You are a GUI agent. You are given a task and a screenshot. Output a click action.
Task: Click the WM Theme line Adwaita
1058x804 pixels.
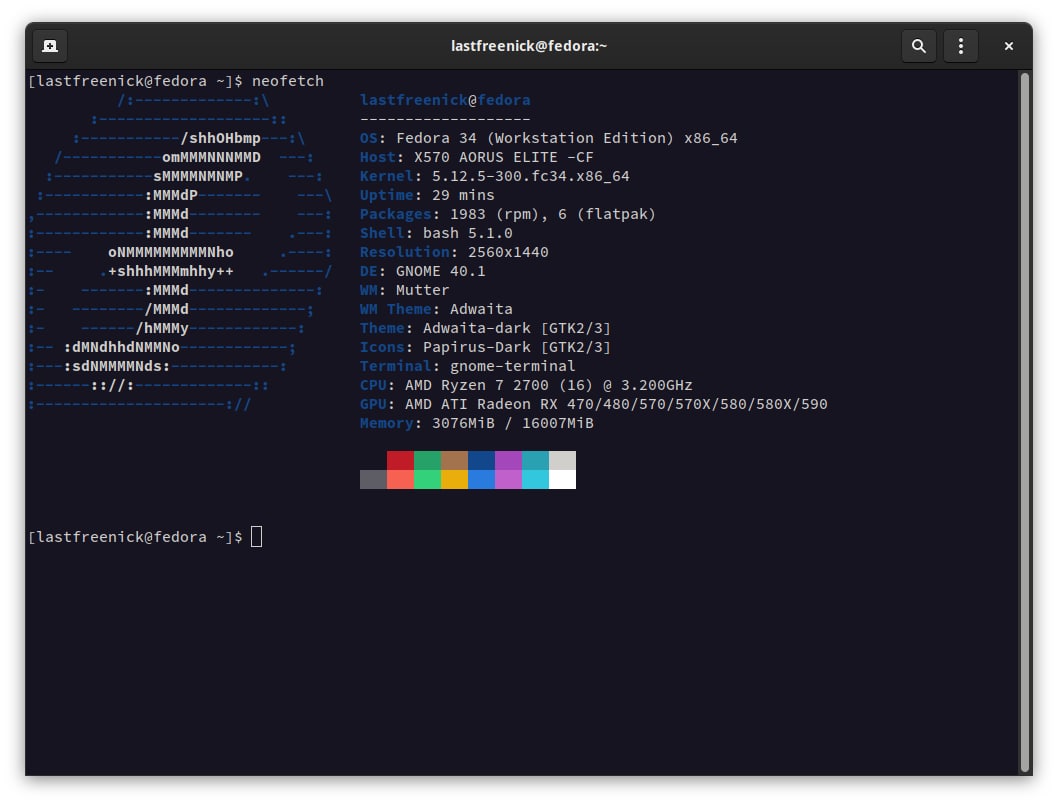436,309
